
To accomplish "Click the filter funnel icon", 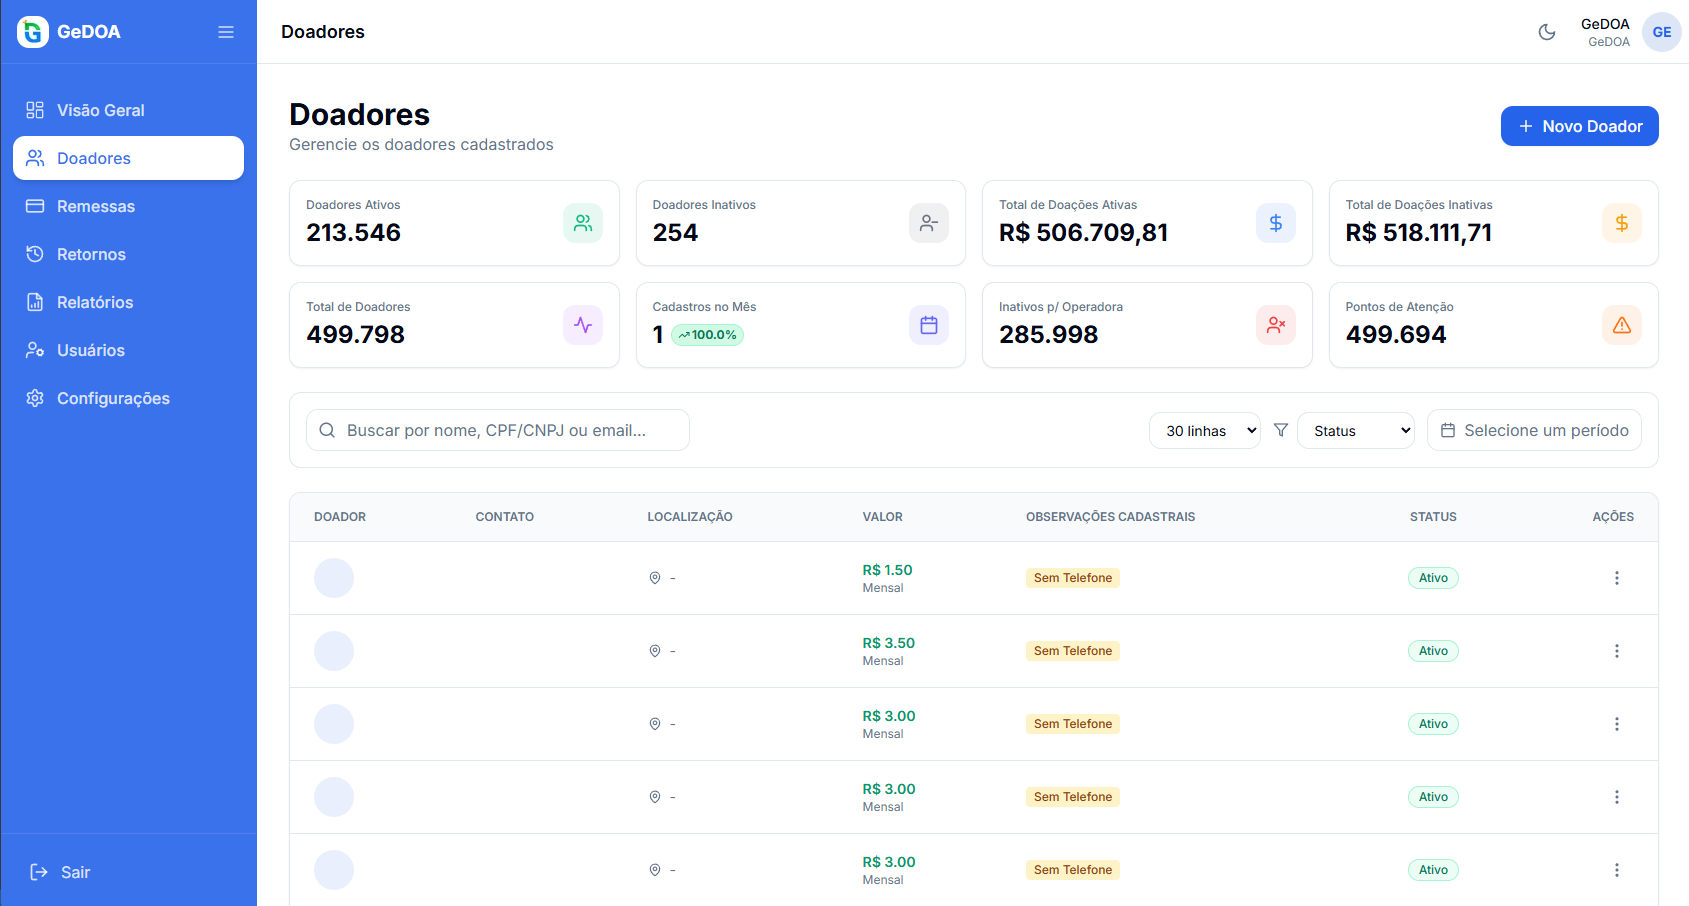I will tap(1280, 430).
